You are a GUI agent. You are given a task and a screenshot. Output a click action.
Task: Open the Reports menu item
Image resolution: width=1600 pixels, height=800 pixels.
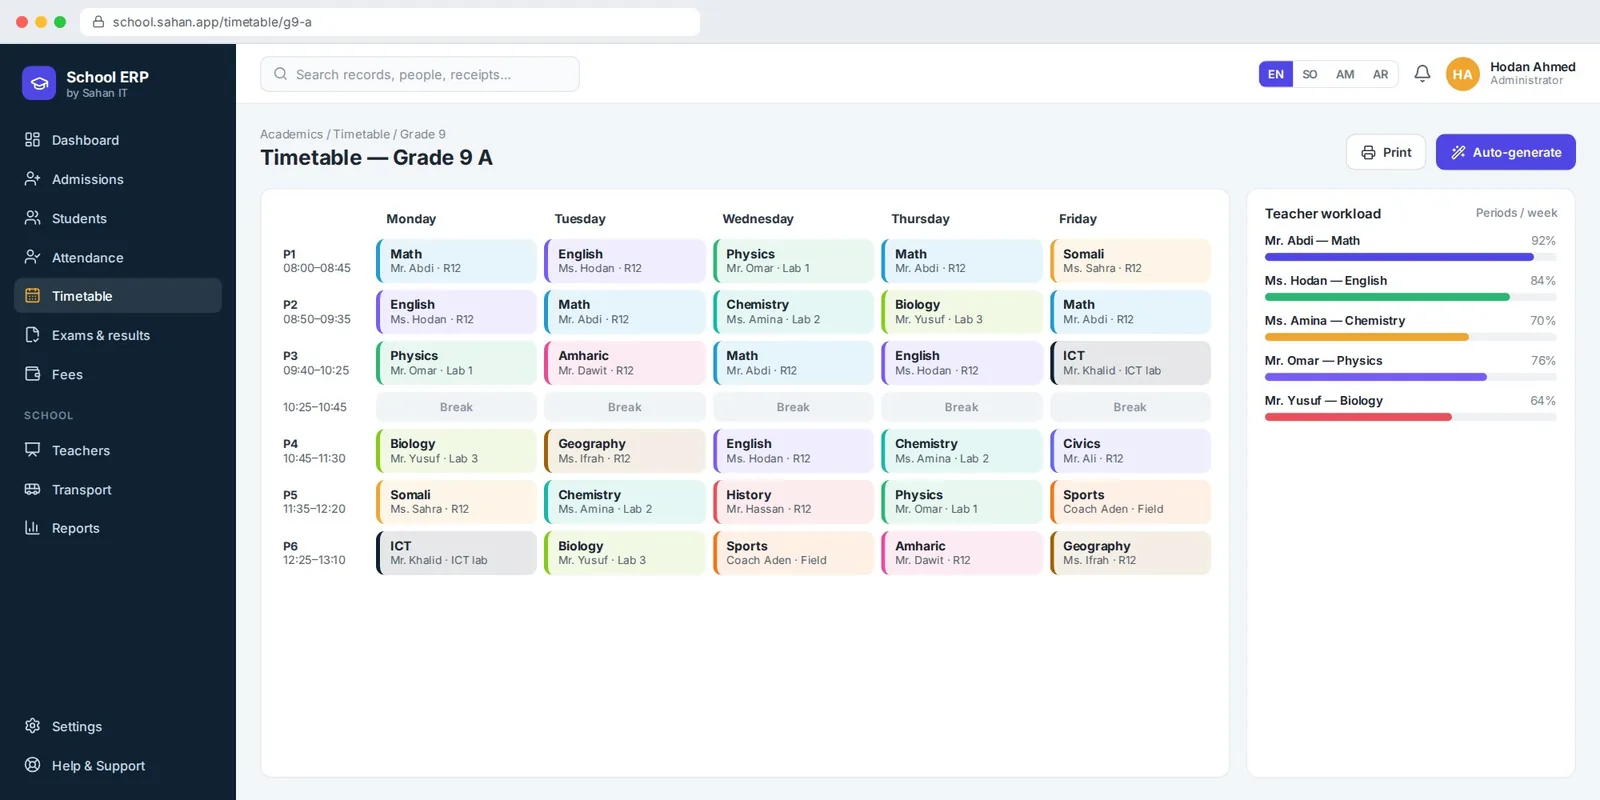(x=118, y=528)
